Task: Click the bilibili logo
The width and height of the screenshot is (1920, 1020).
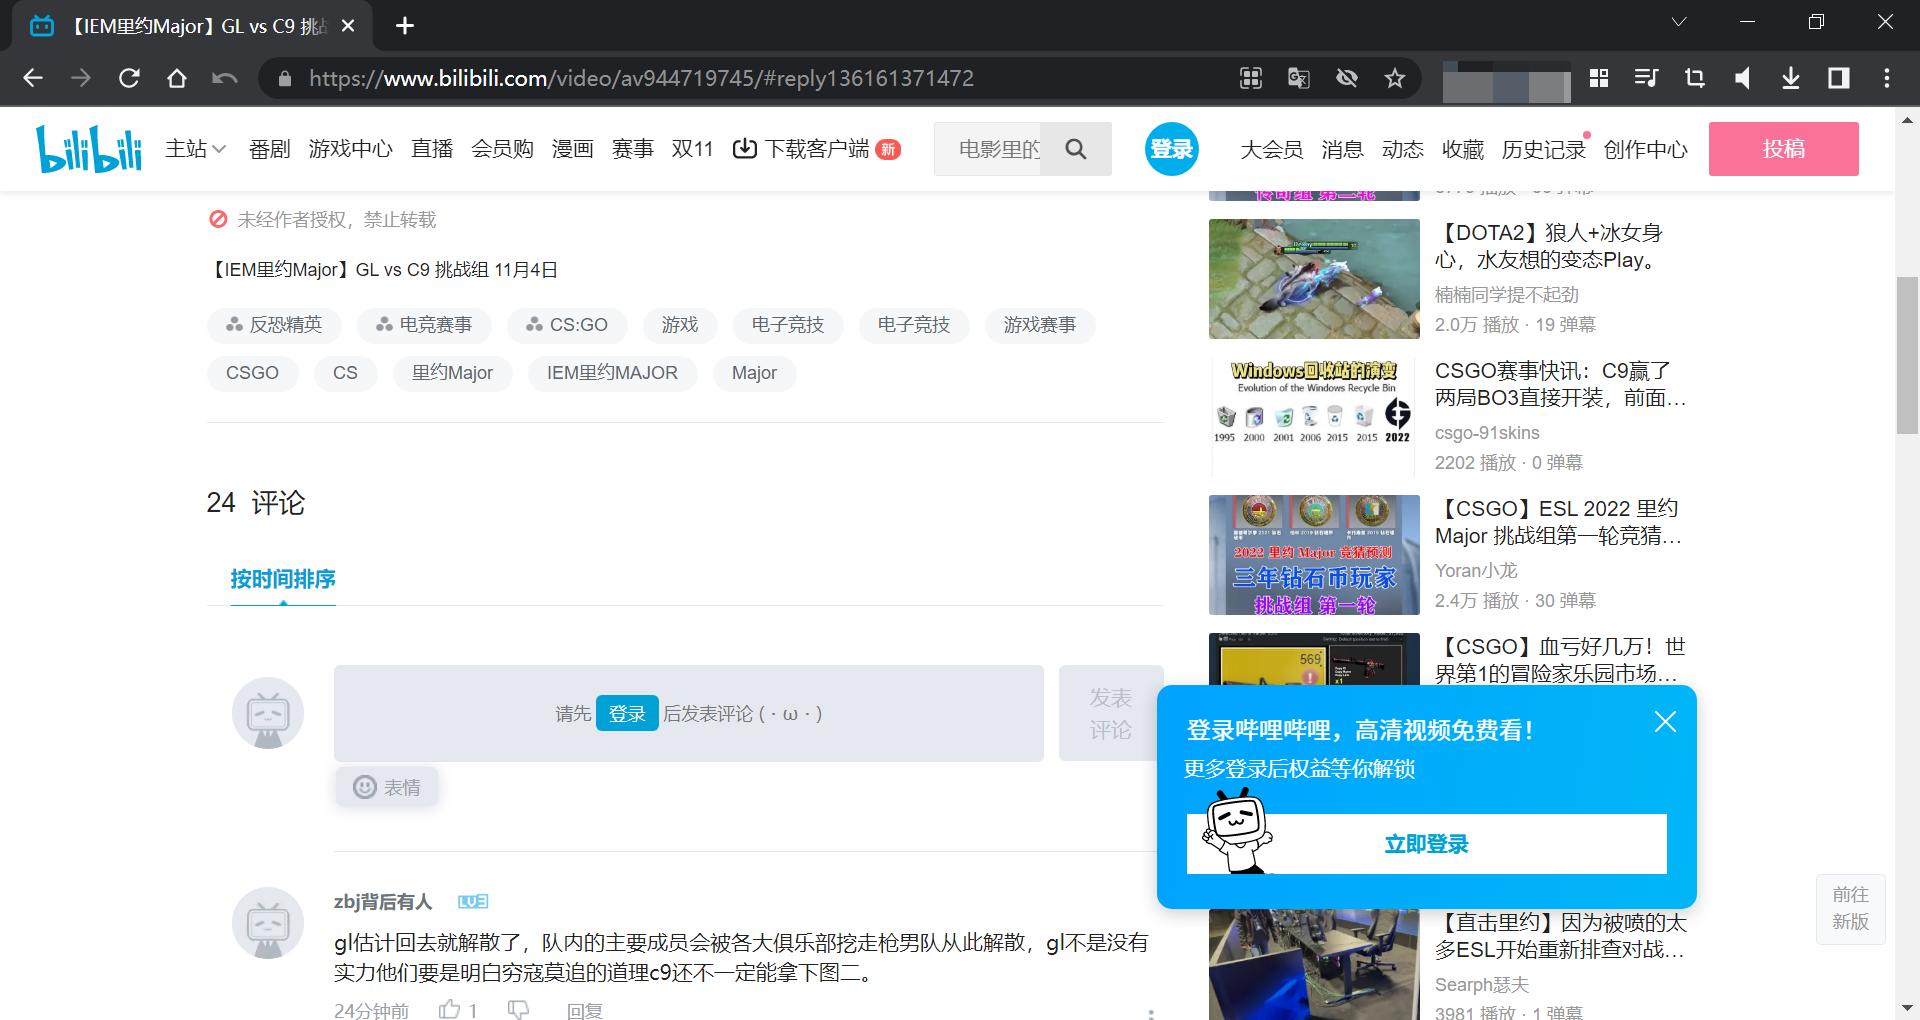Action: (88, 148)
